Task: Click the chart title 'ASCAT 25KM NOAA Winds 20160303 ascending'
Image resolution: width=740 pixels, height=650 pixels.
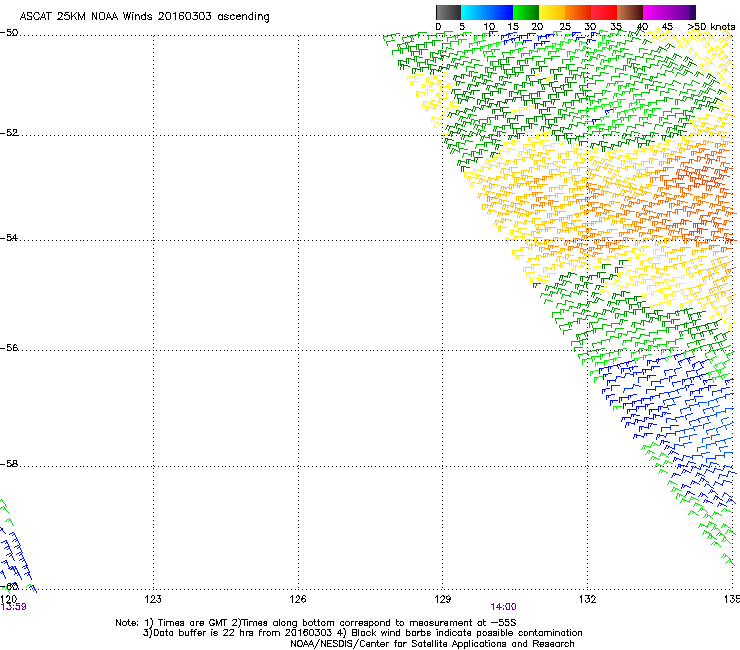Action: click(144, 17)
